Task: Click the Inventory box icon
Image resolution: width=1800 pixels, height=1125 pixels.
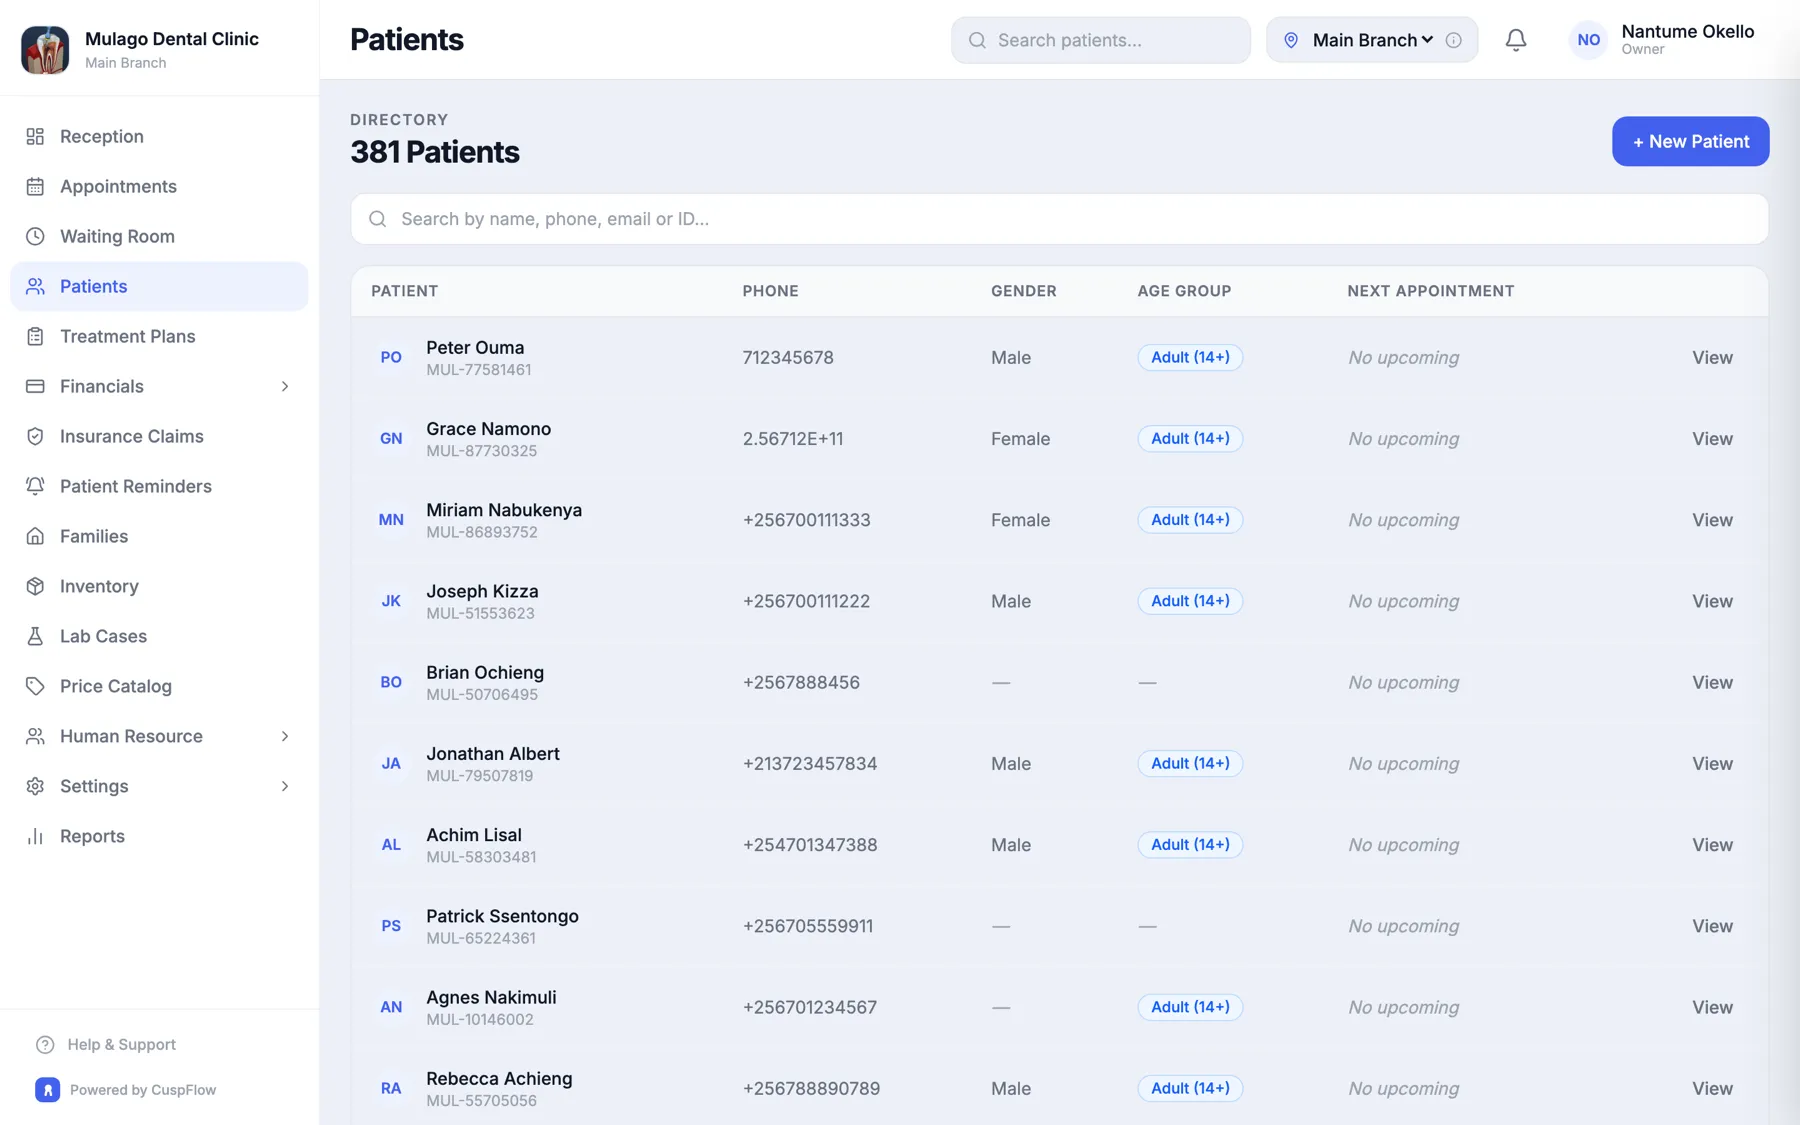Action: pyautogui.click(x=35, y=586)
